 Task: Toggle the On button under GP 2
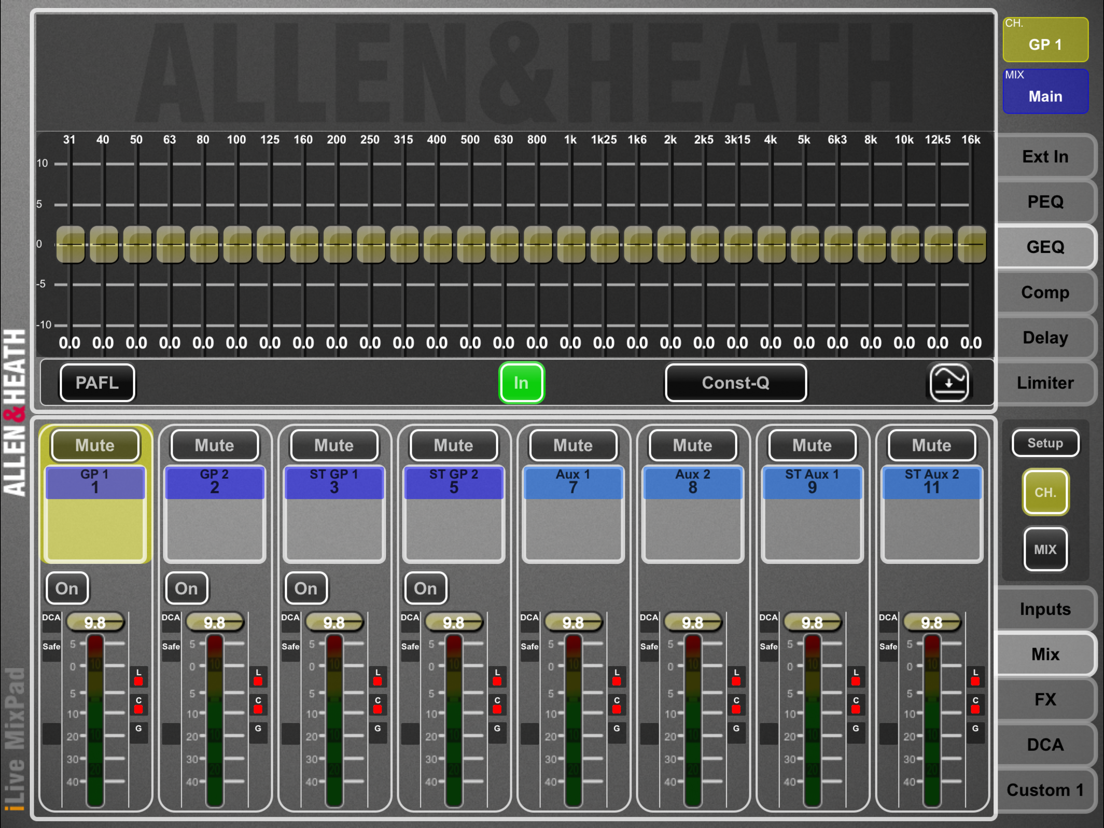point(187,588)
